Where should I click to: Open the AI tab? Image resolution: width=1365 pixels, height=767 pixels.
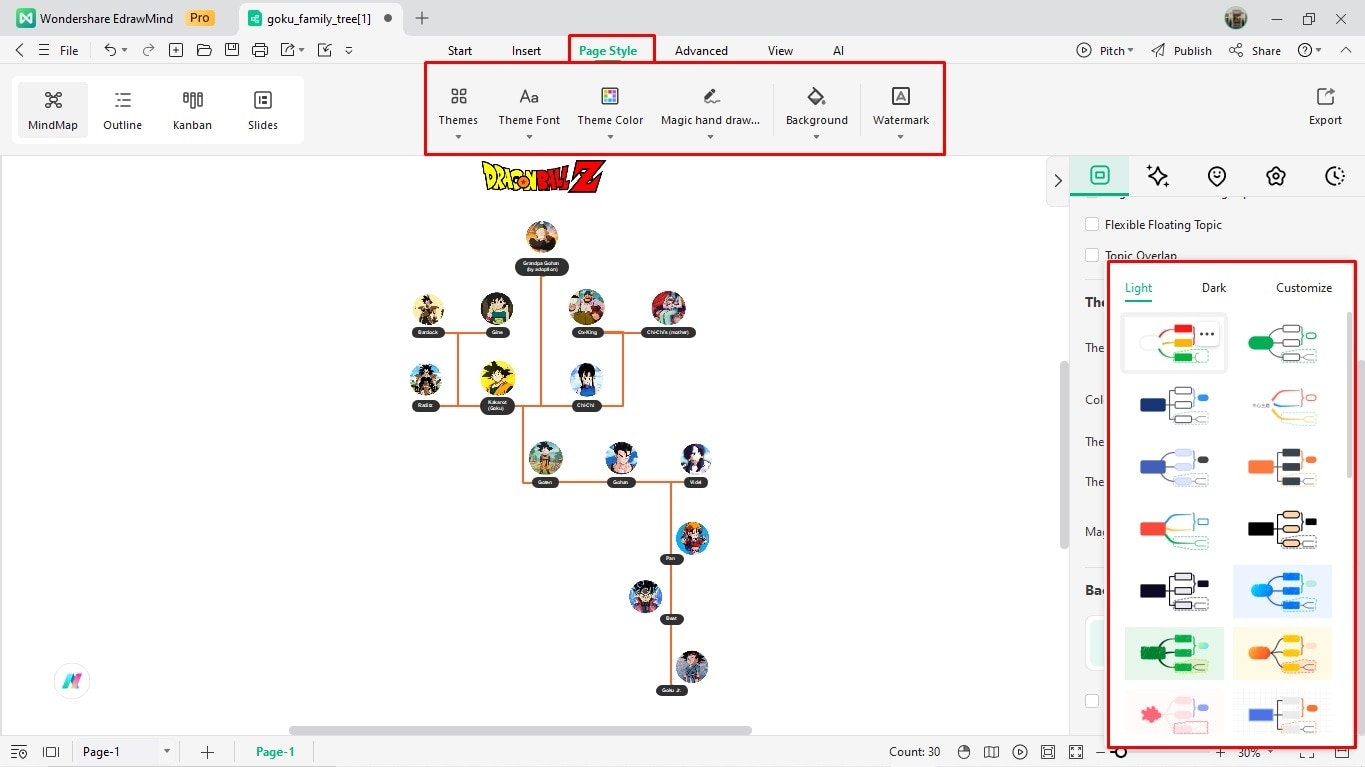[838, 51]
